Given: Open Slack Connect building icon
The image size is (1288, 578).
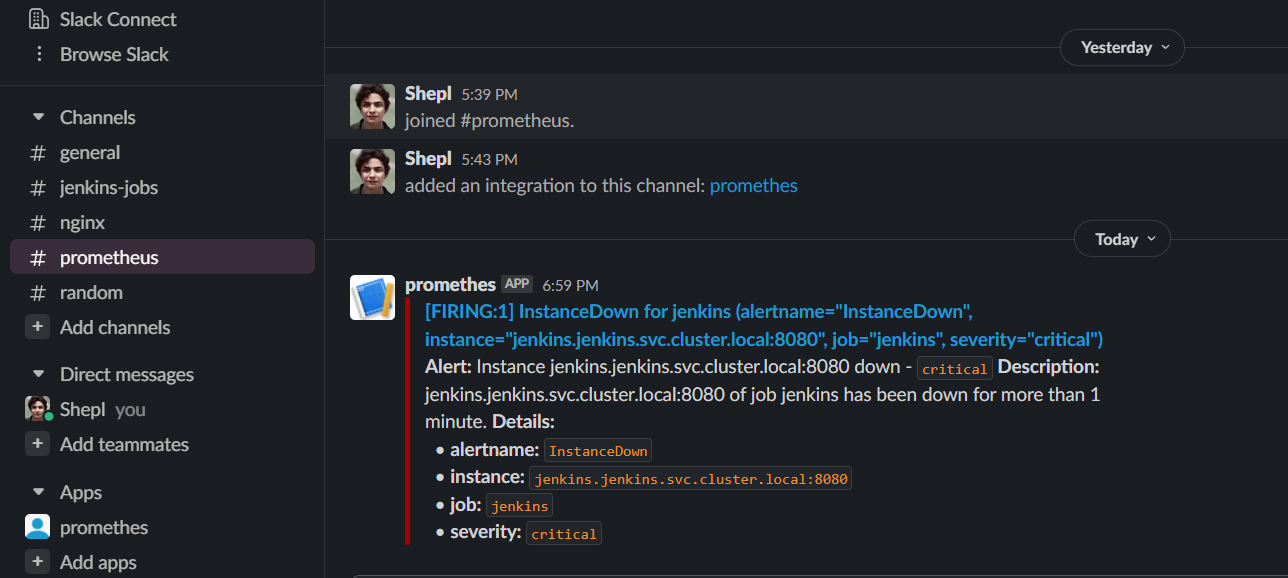Looking at the screenshot, I should [38, 19].
